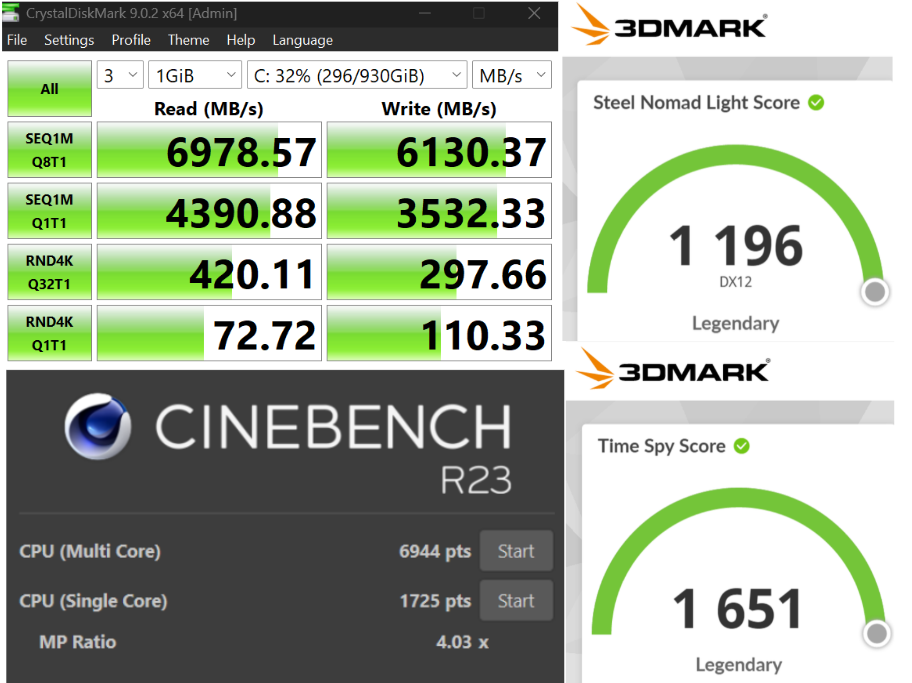912x683 pixels.
Task: Click the CrystalDiskMark application icon in titlebar
Action: (11, 13)
